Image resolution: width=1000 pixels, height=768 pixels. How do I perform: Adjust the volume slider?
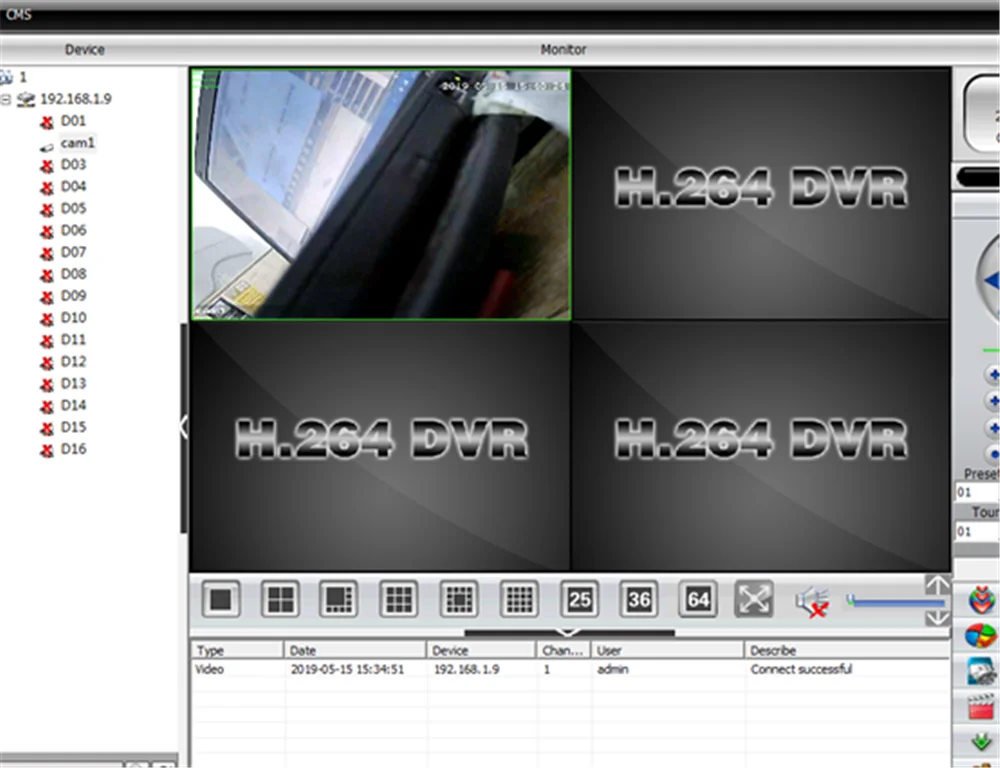click(895, 601)
